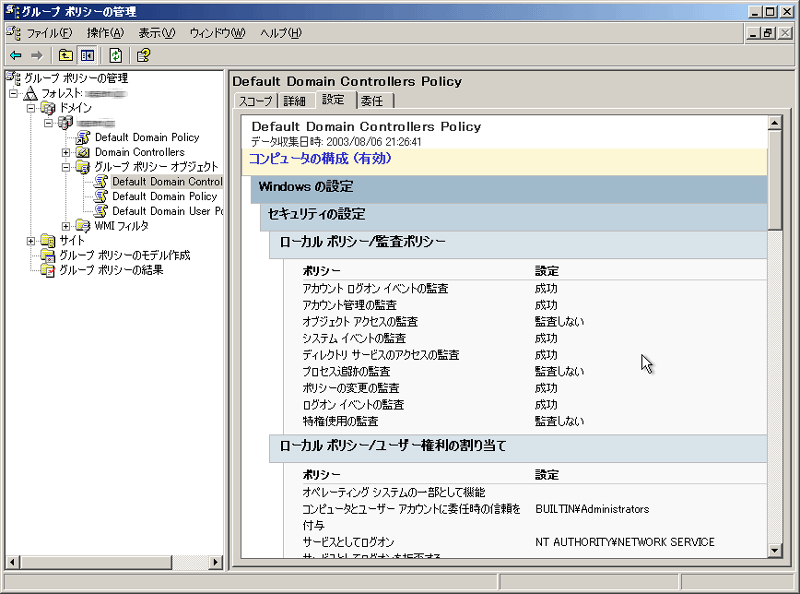Select Default Domain Policy link under domain

point(147,137)
